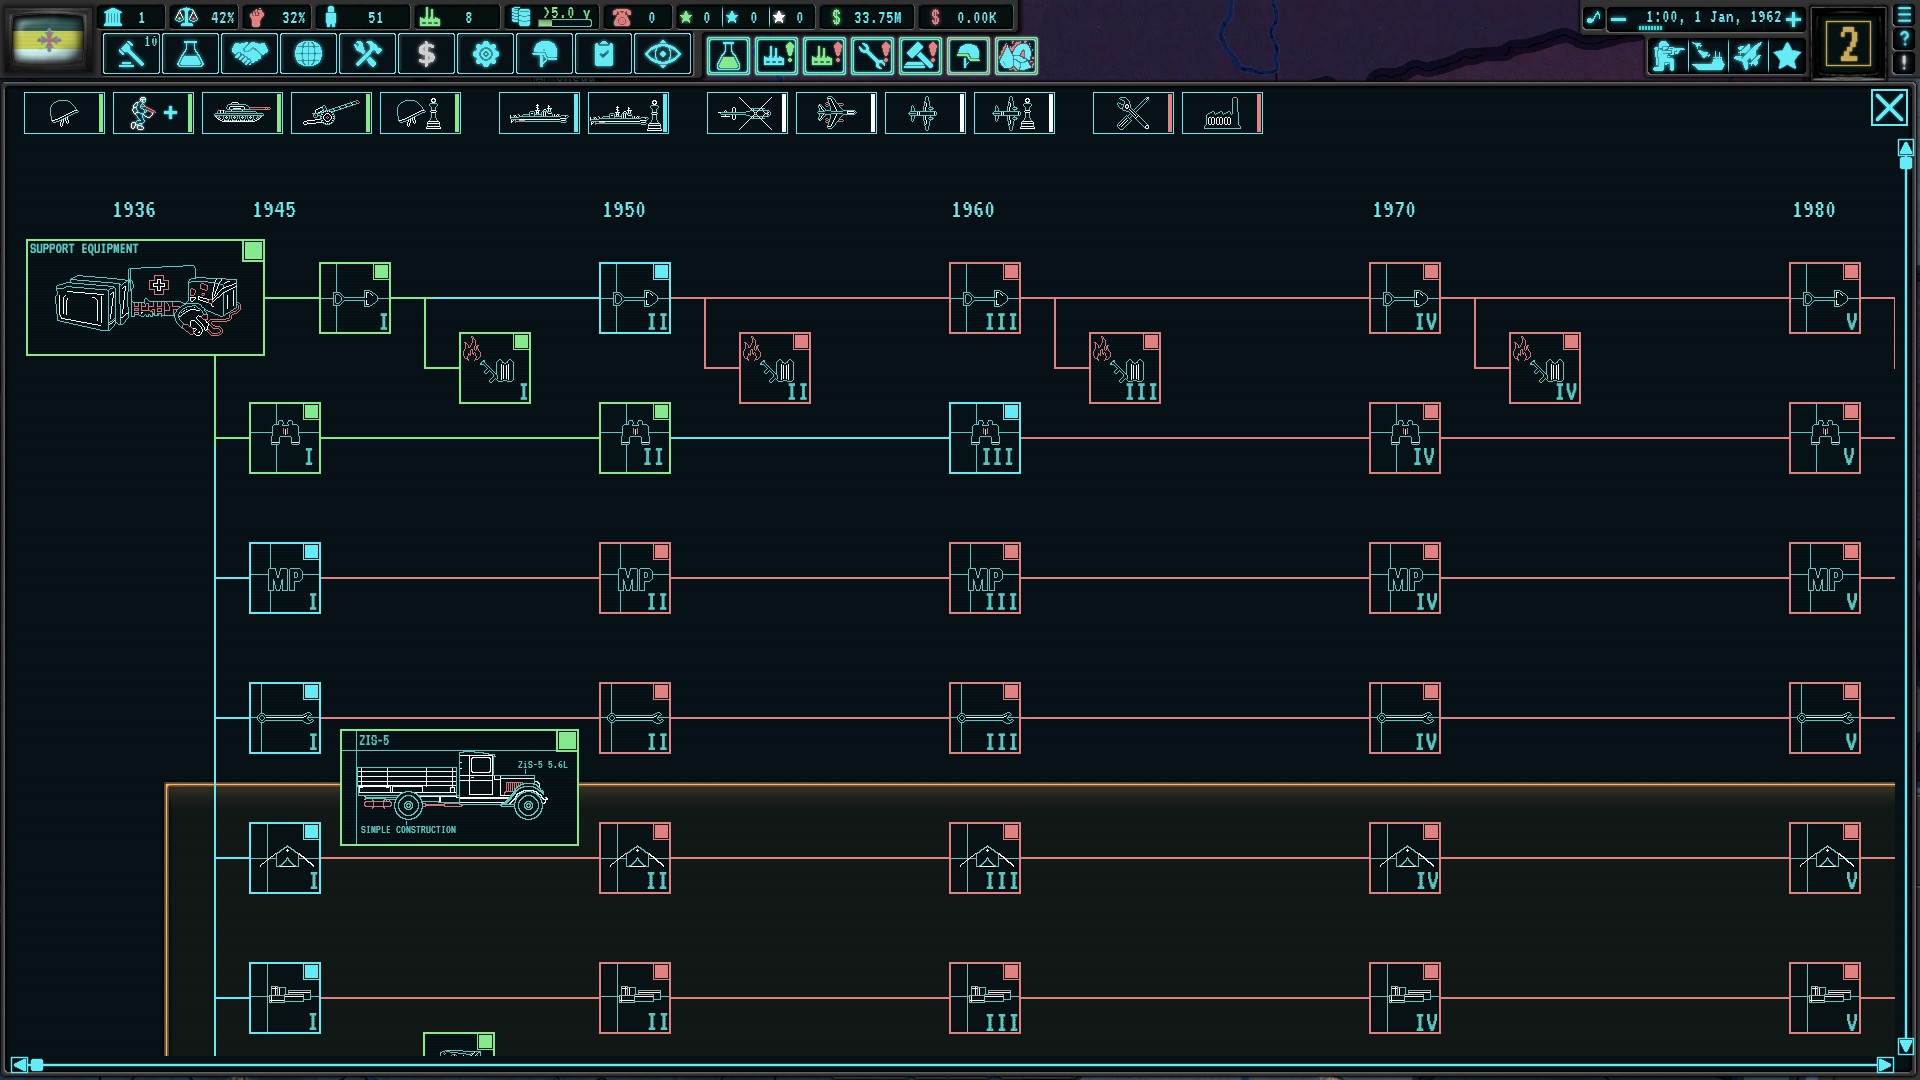
Task: Open the intelligence eye icon menu
Action: click(662, 54)
